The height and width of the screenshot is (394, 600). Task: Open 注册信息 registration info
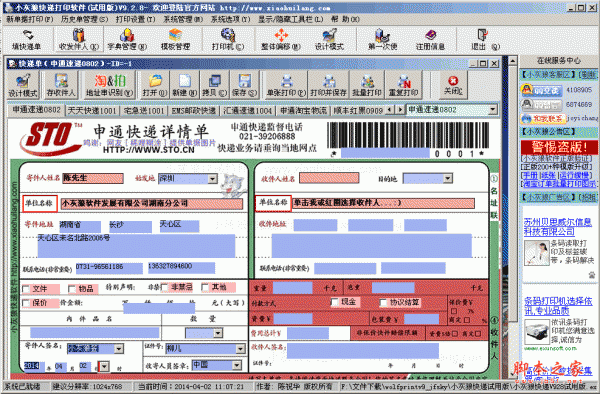pyautogui.click(x=430, y=40)
